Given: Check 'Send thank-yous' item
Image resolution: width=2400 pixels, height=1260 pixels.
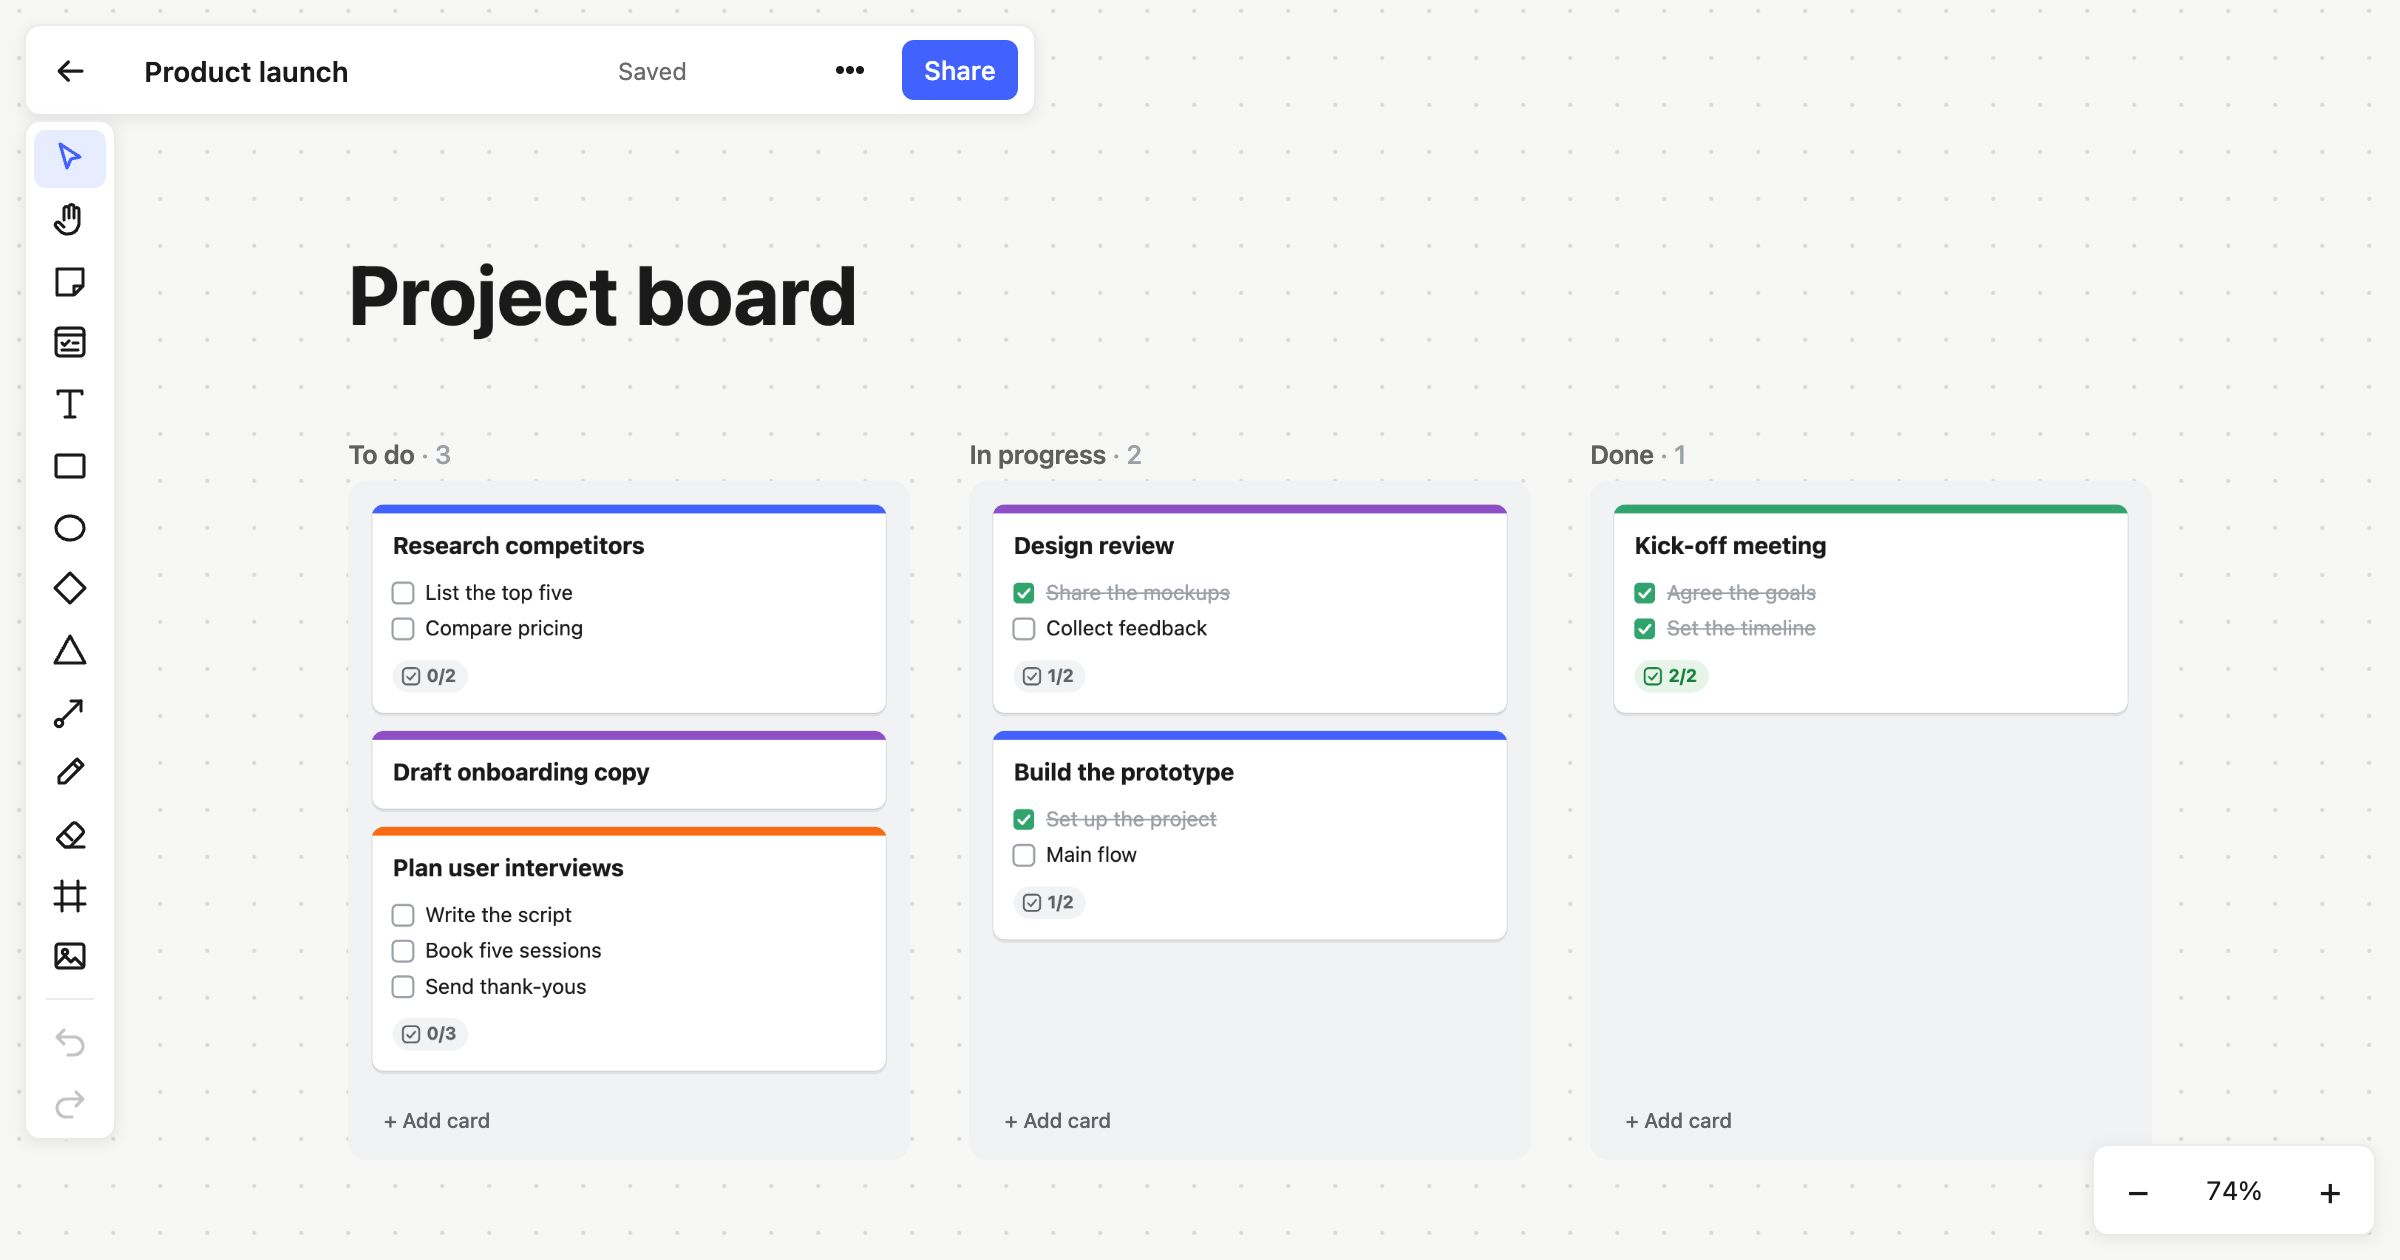Looking at the screenshot, I should (403, 987).
